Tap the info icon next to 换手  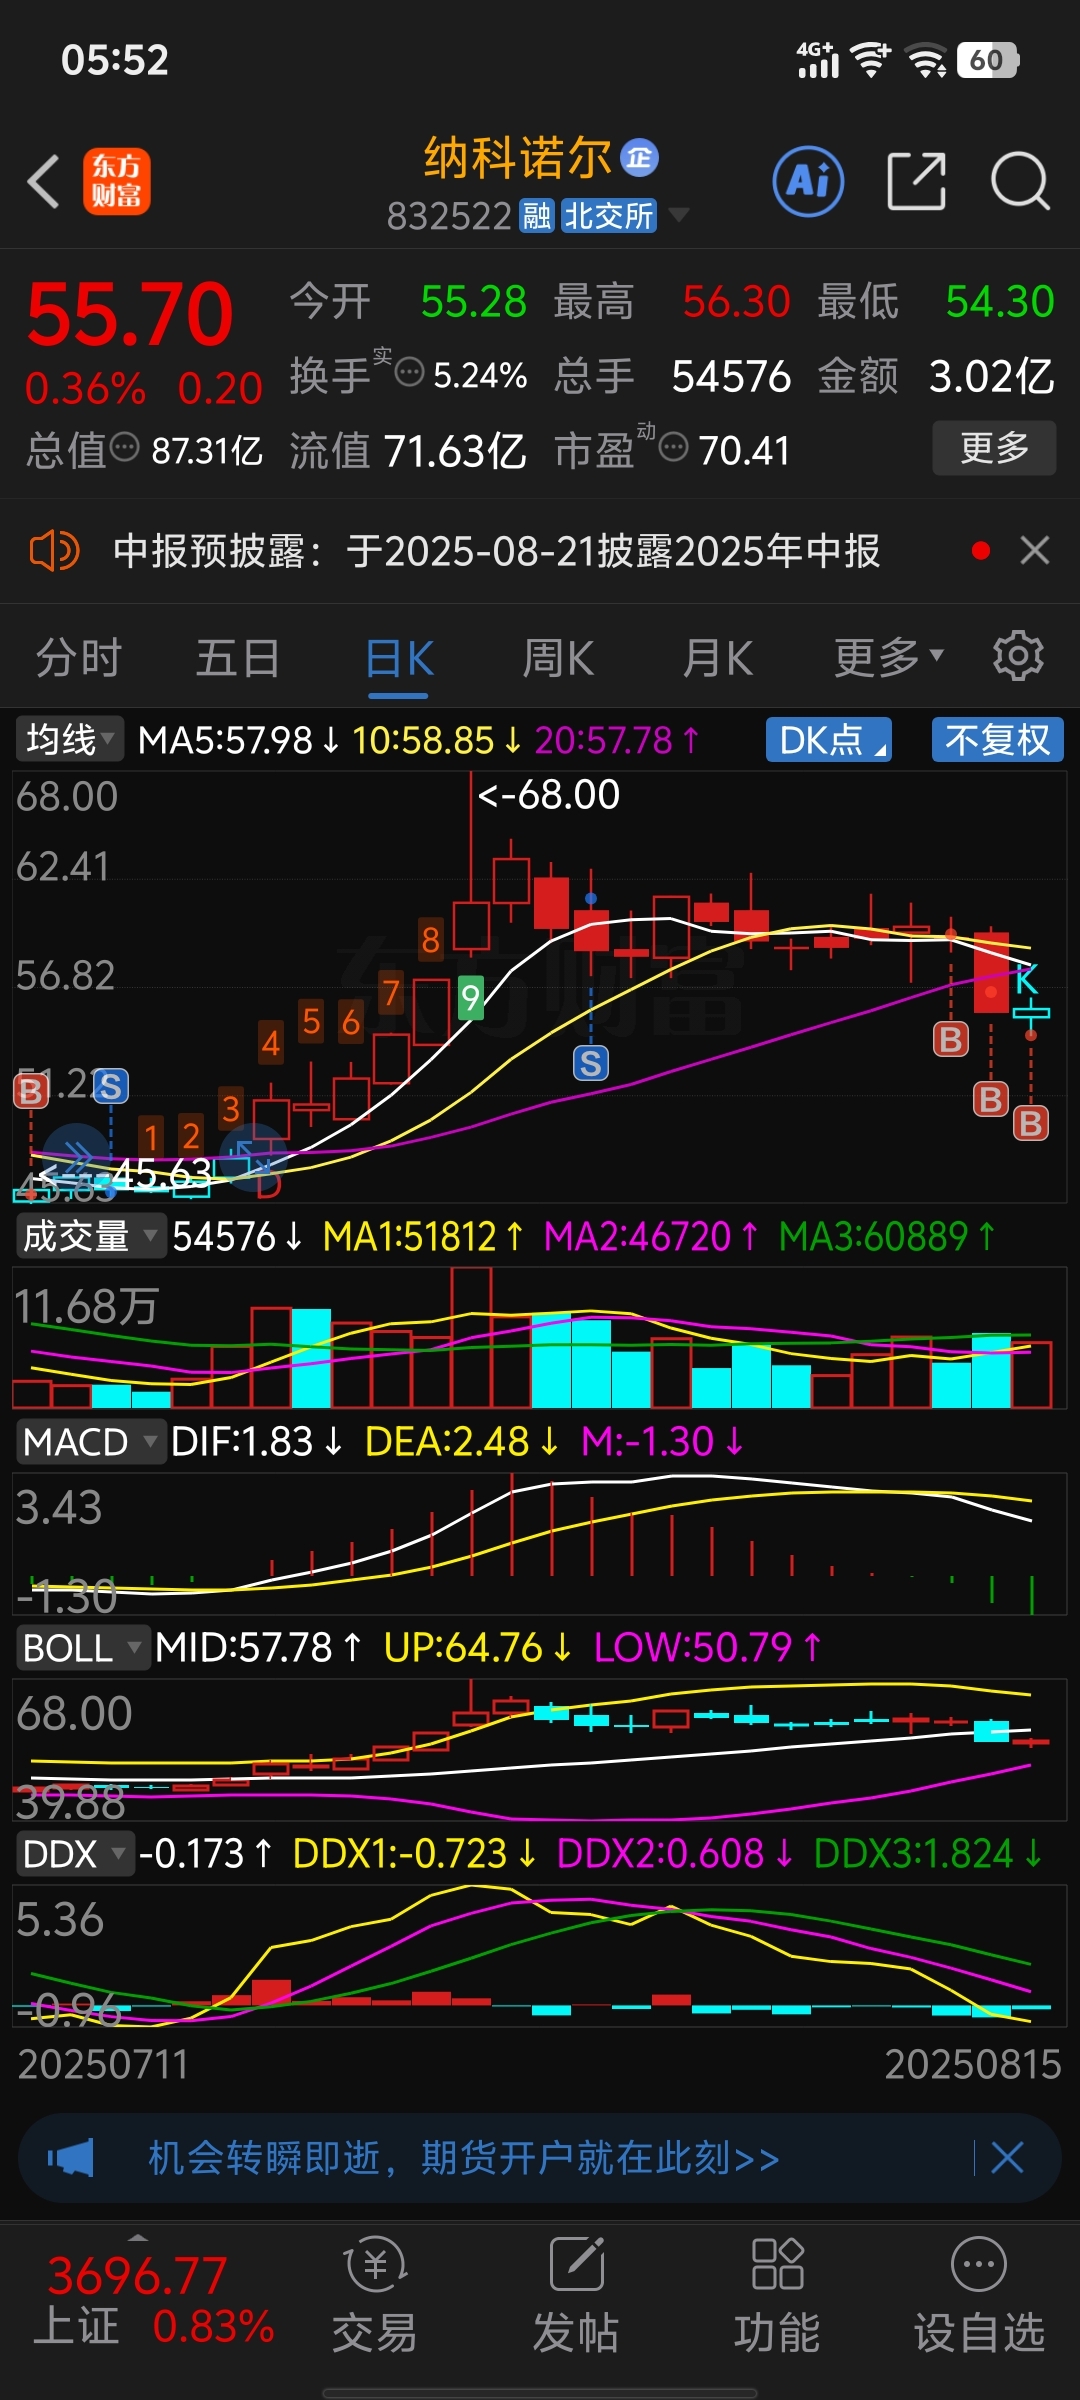click(409, 374)
